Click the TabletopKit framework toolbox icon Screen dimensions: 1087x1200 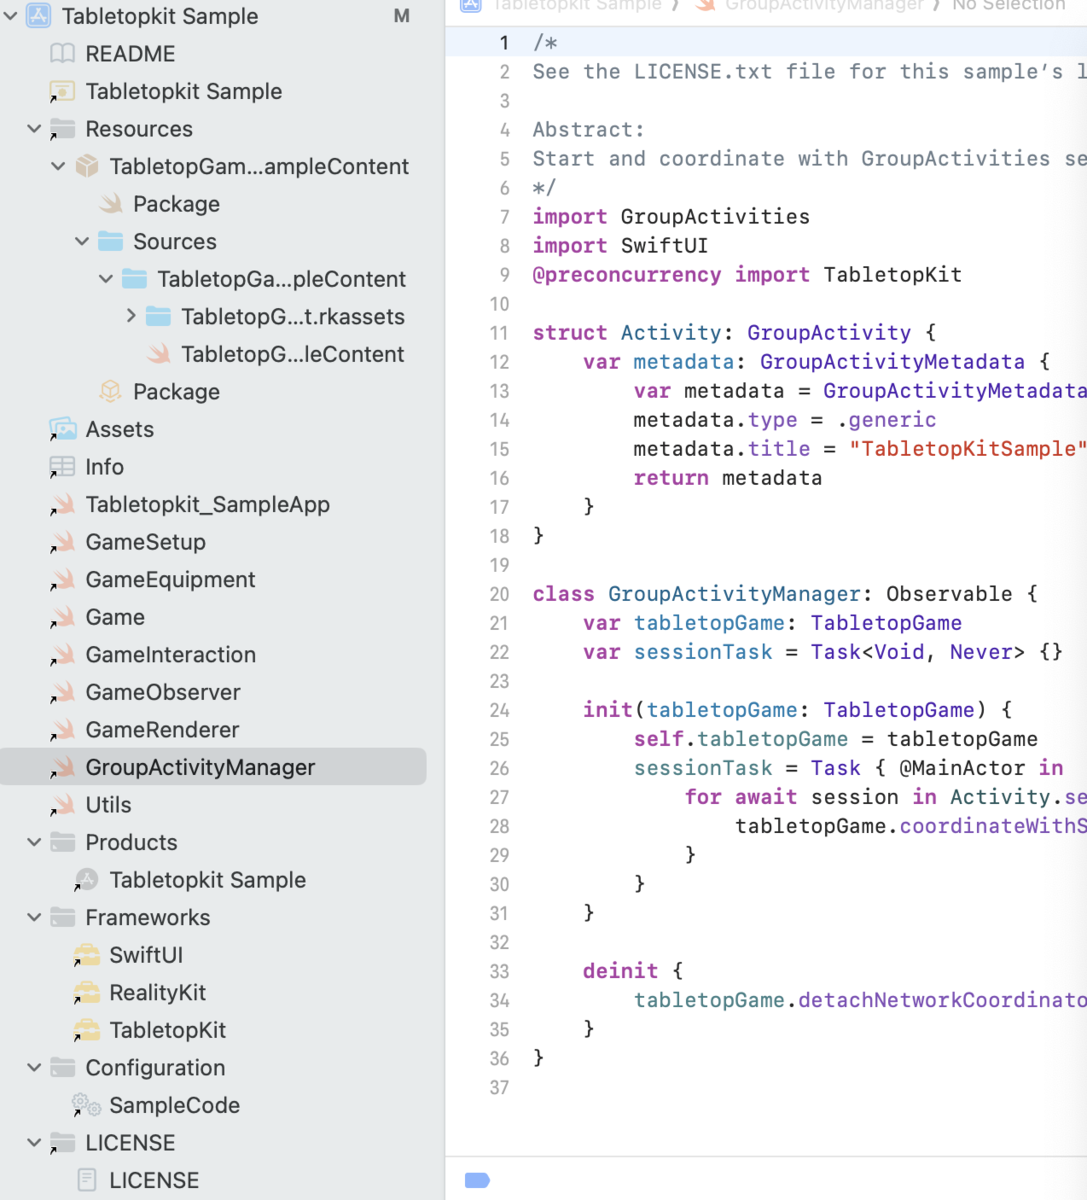pyautogui.click(x=87, y=1030)
